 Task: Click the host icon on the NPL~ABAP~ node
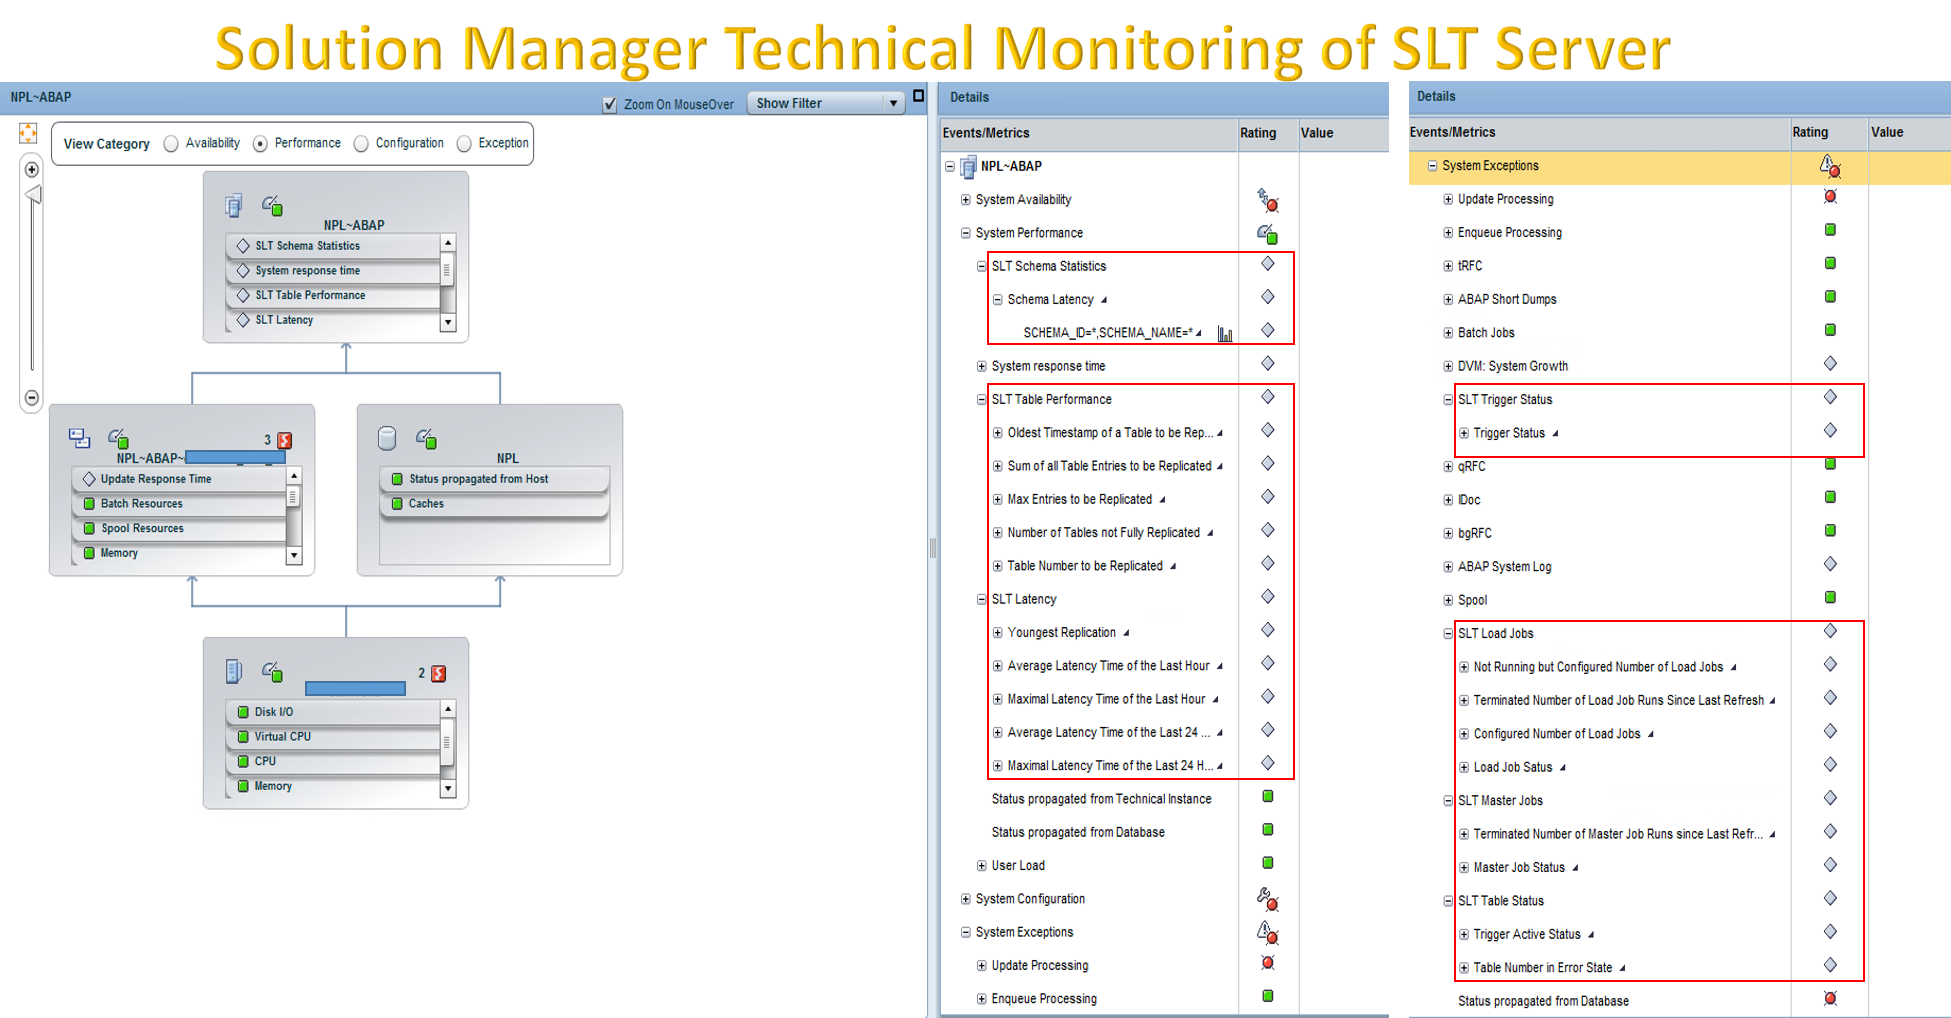80,439
